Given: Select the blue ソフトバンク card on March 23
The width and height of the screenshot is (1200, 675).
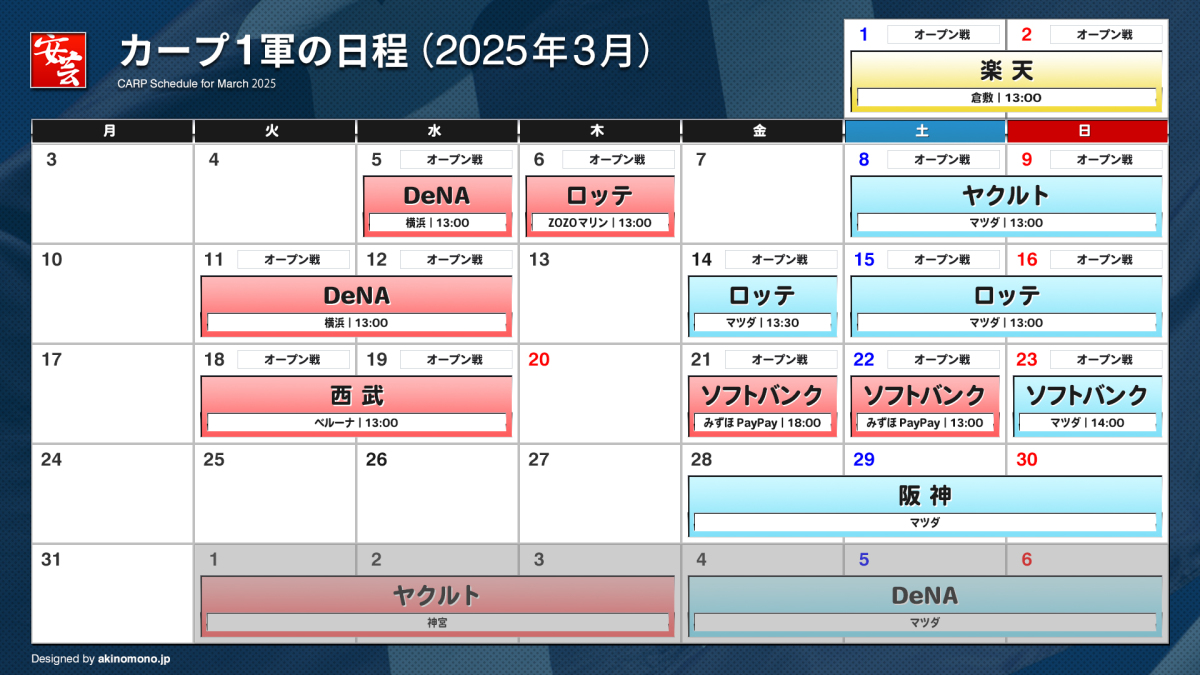Looking at the screenshot, I should pyautogui.click(x=1087, y=406).
